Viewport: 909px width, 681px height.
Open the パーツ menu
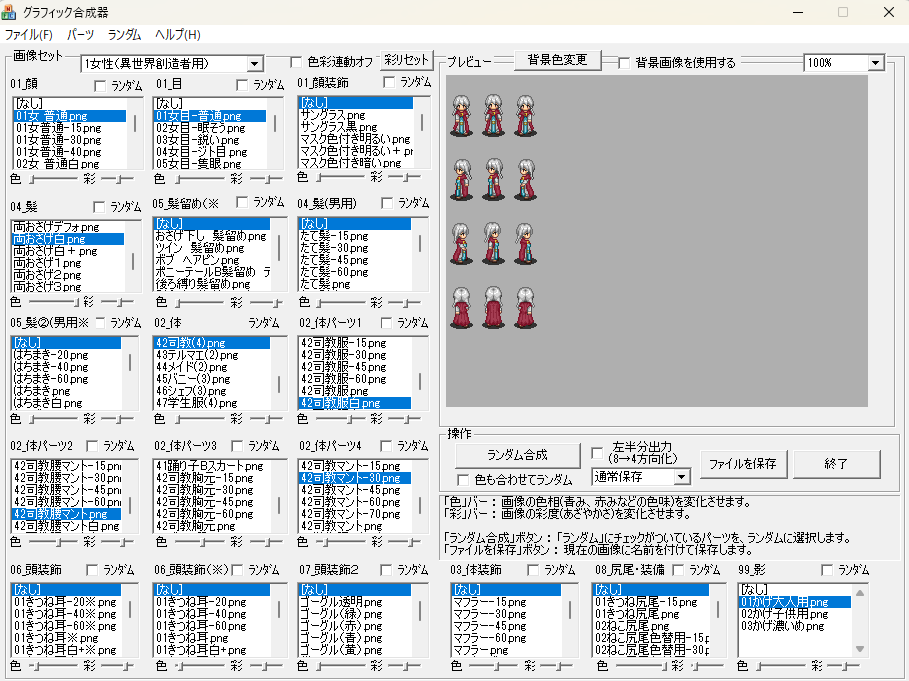point(80,35)
